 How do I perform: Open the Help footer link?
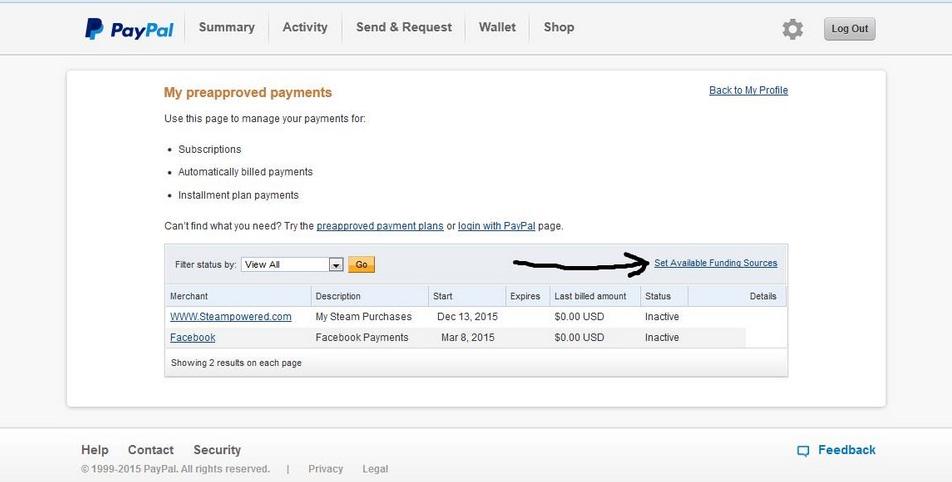pyautogui.click(x=95, y=450)
